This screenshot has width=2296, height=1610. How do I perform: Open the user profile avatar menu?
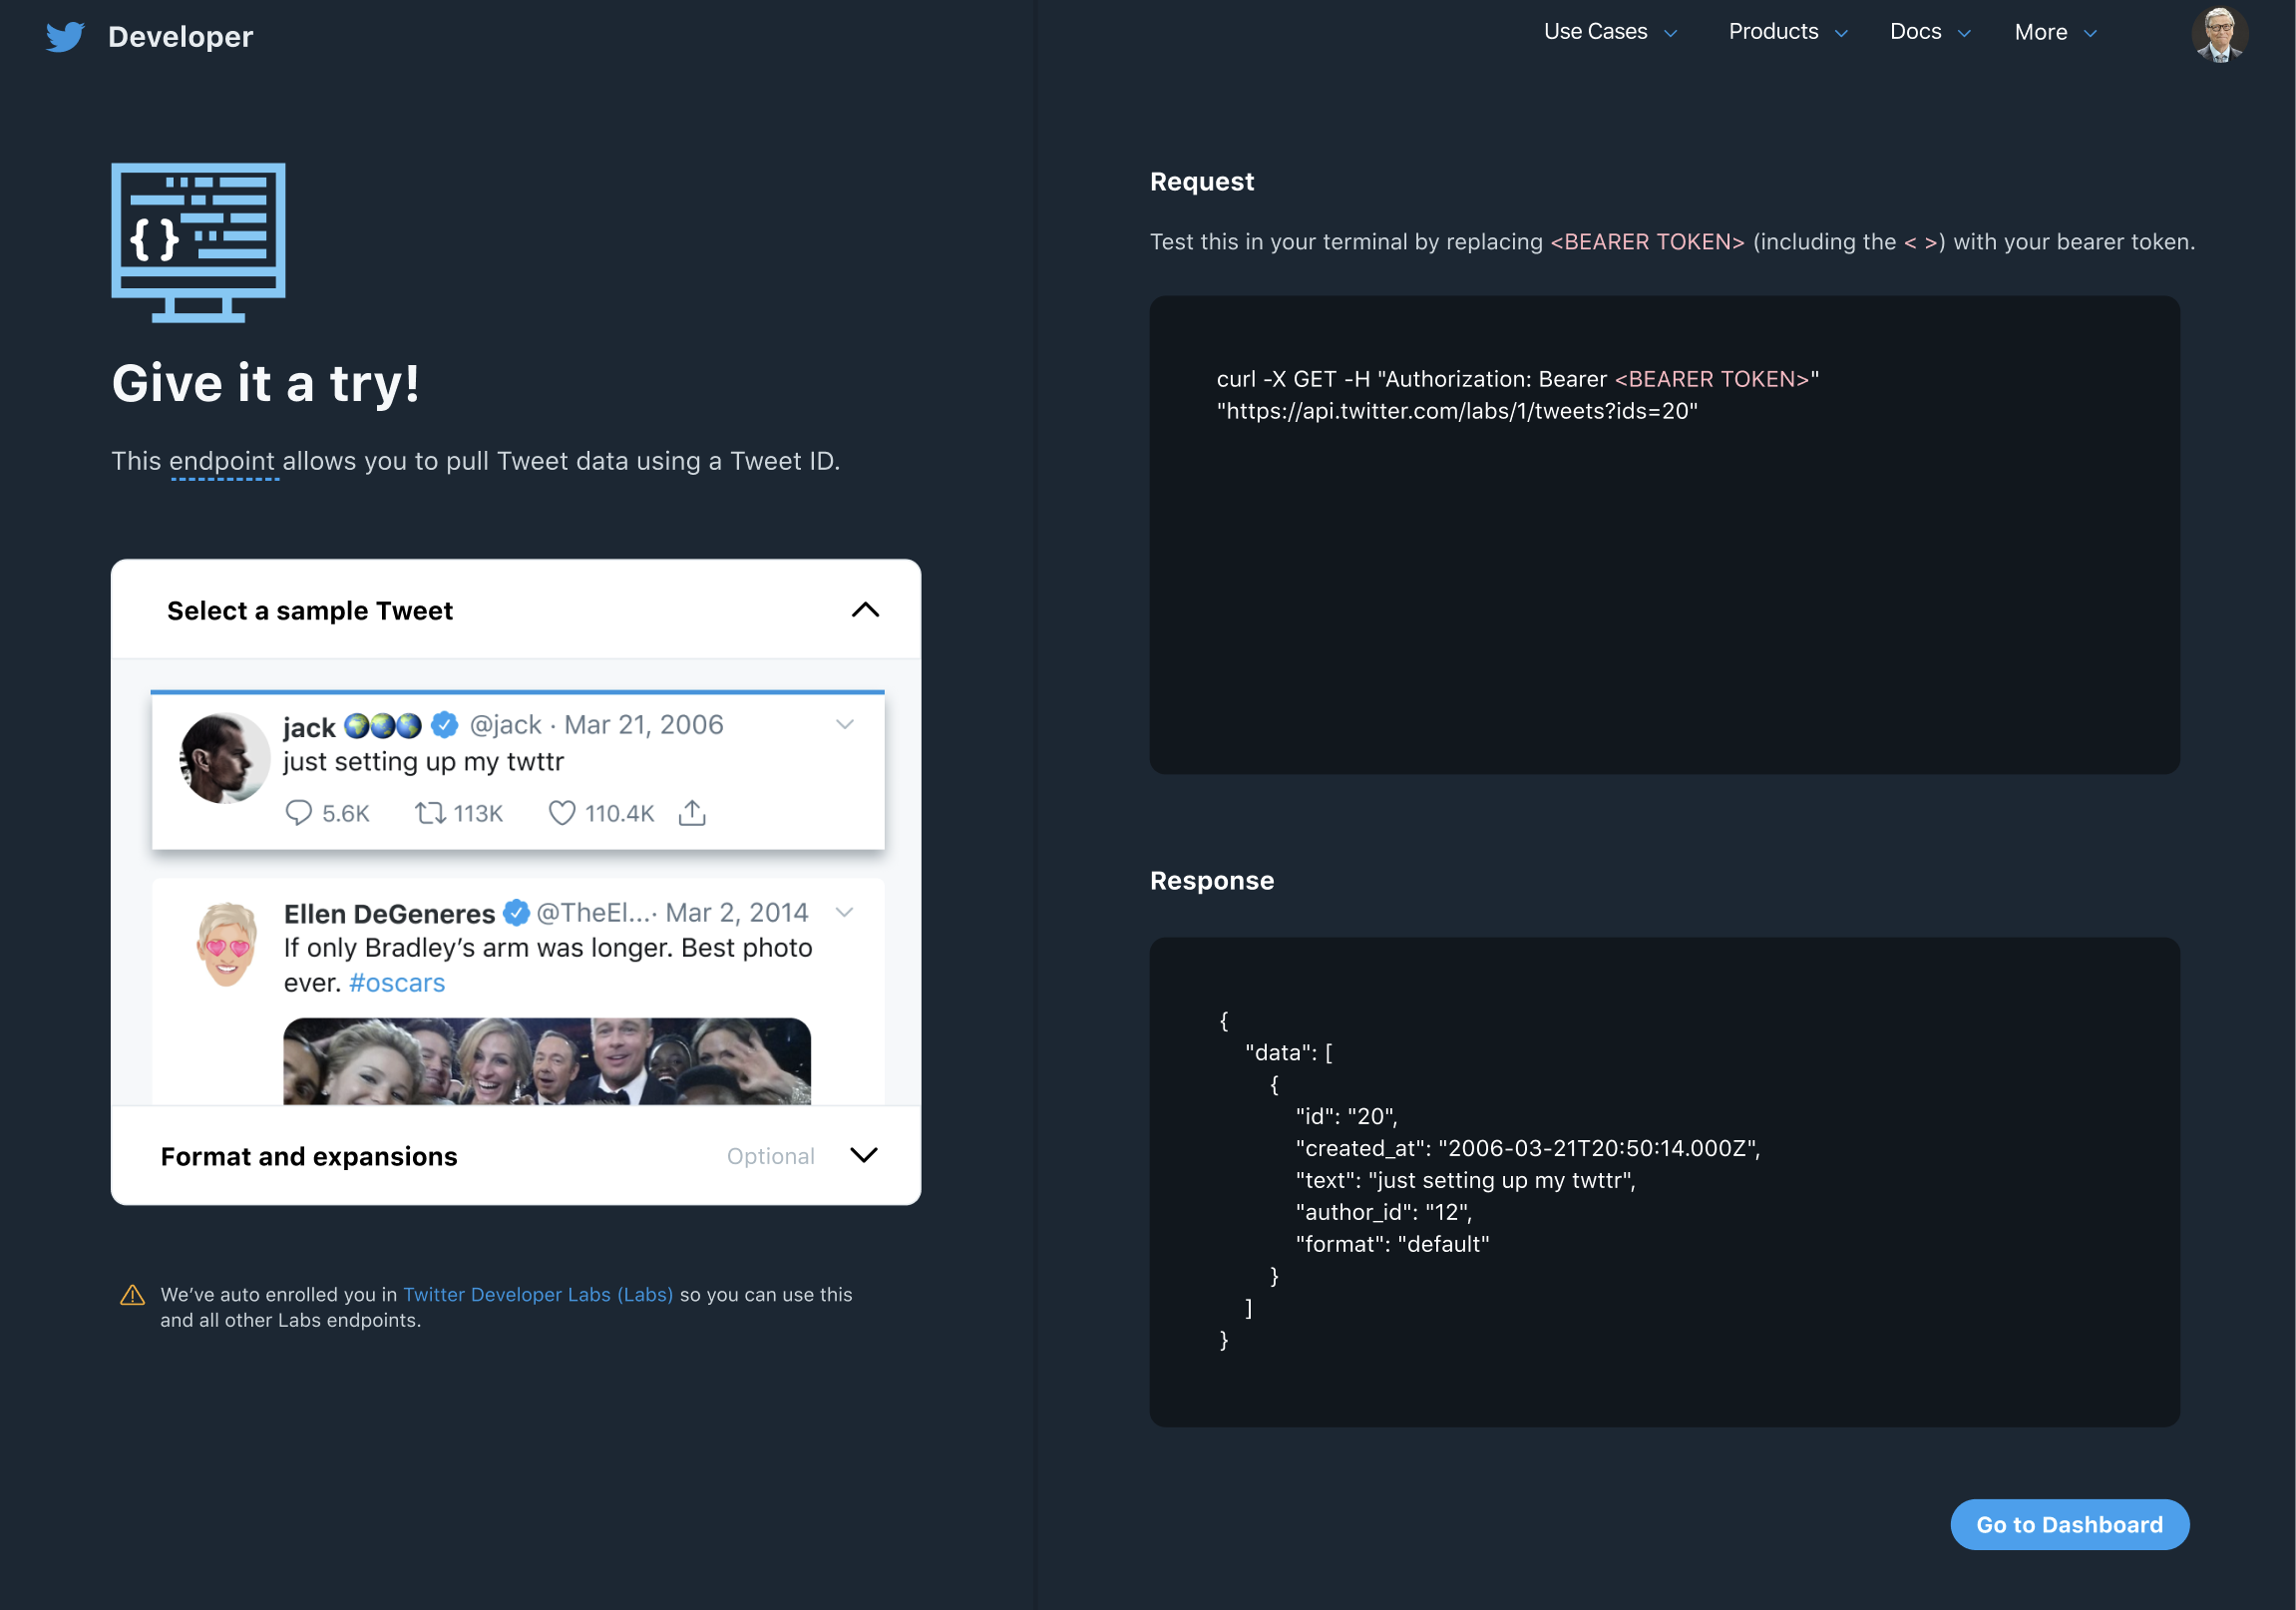click(2219, 35)
